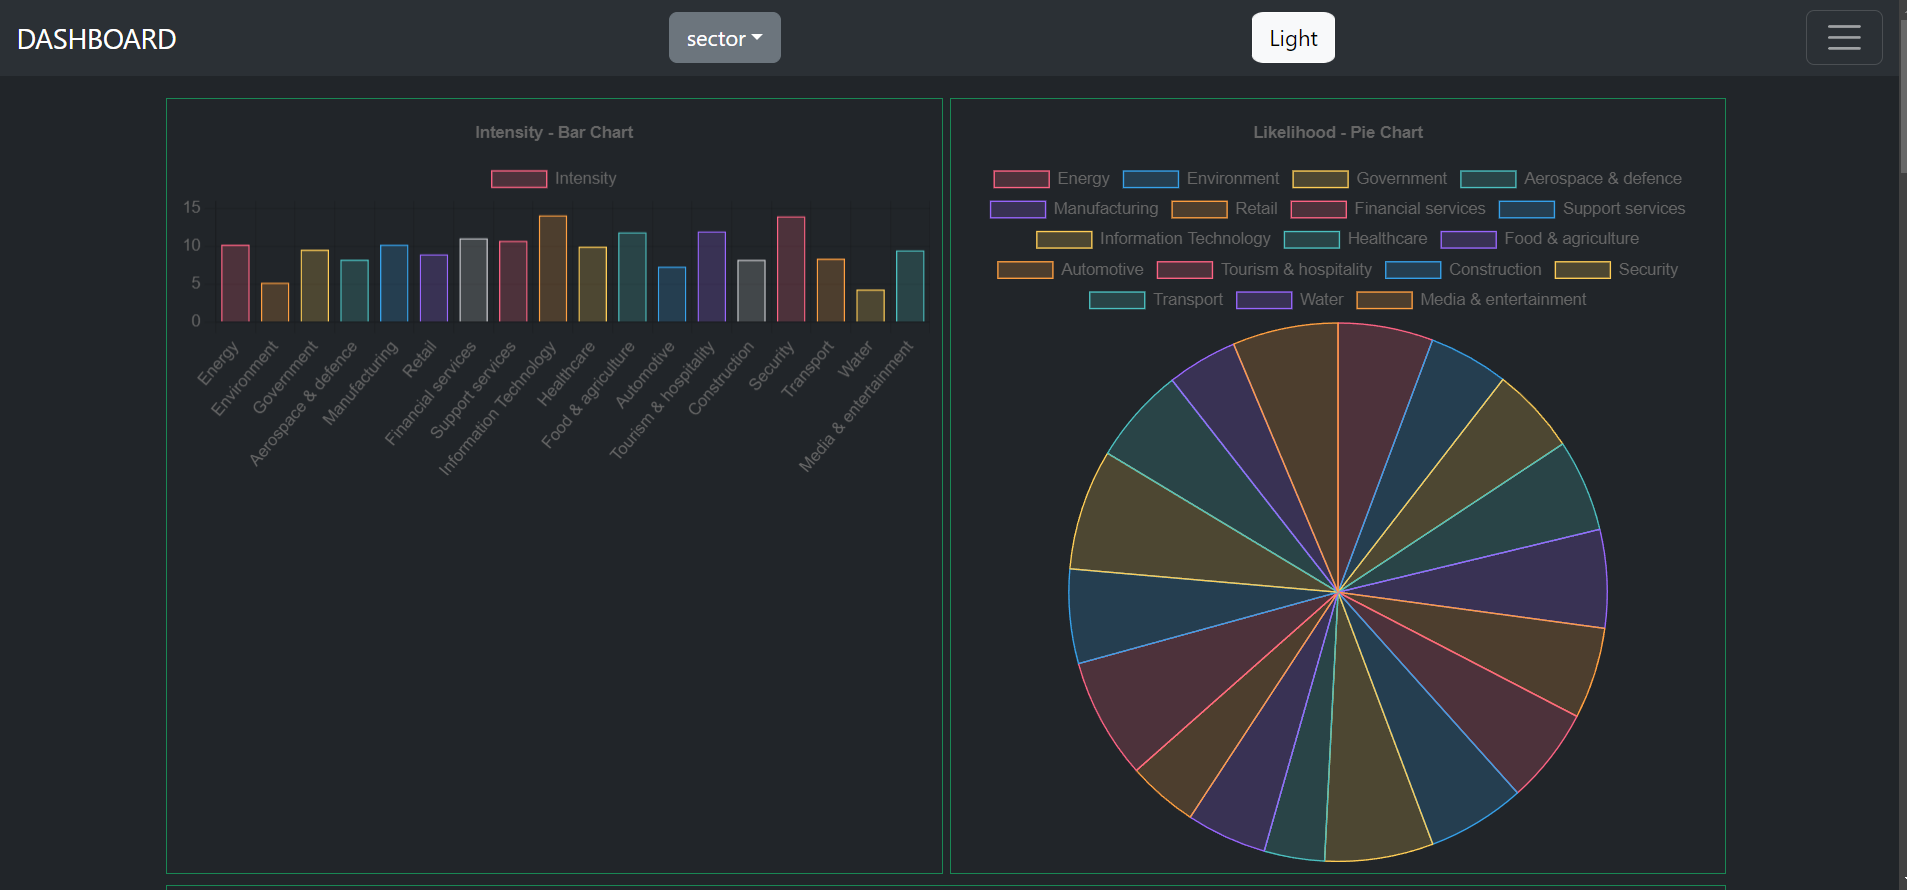Click the Automotive bar in bar chart
1907x890 pixels.
(x=672, y=294)
